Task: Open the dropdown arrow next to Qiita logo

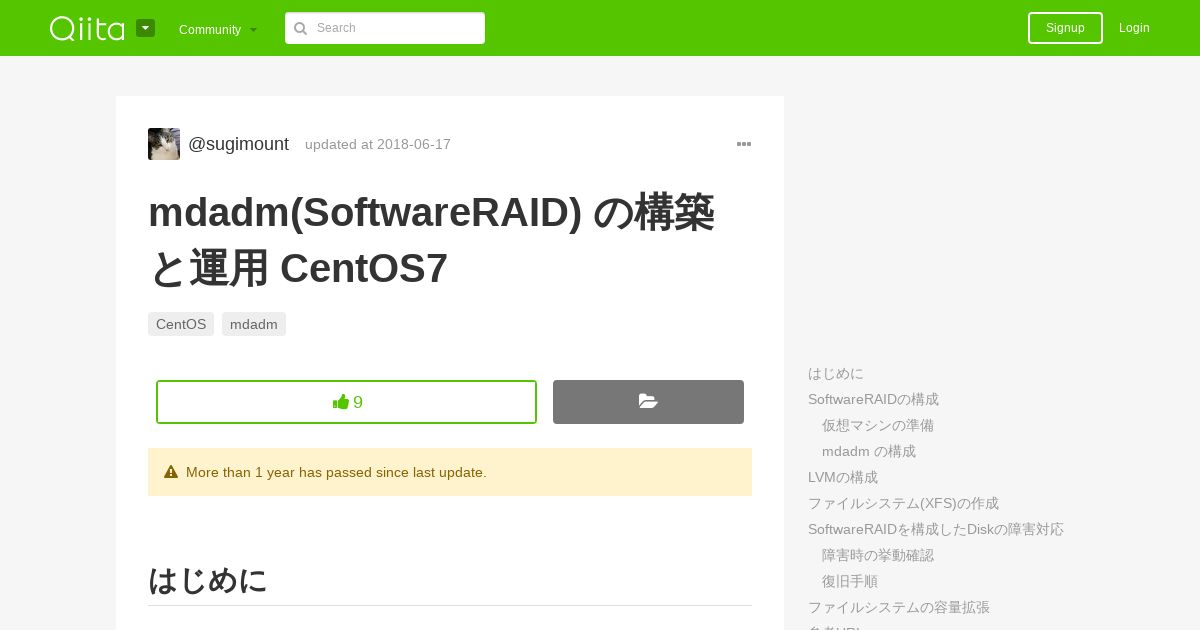Action: pos(145,28)
